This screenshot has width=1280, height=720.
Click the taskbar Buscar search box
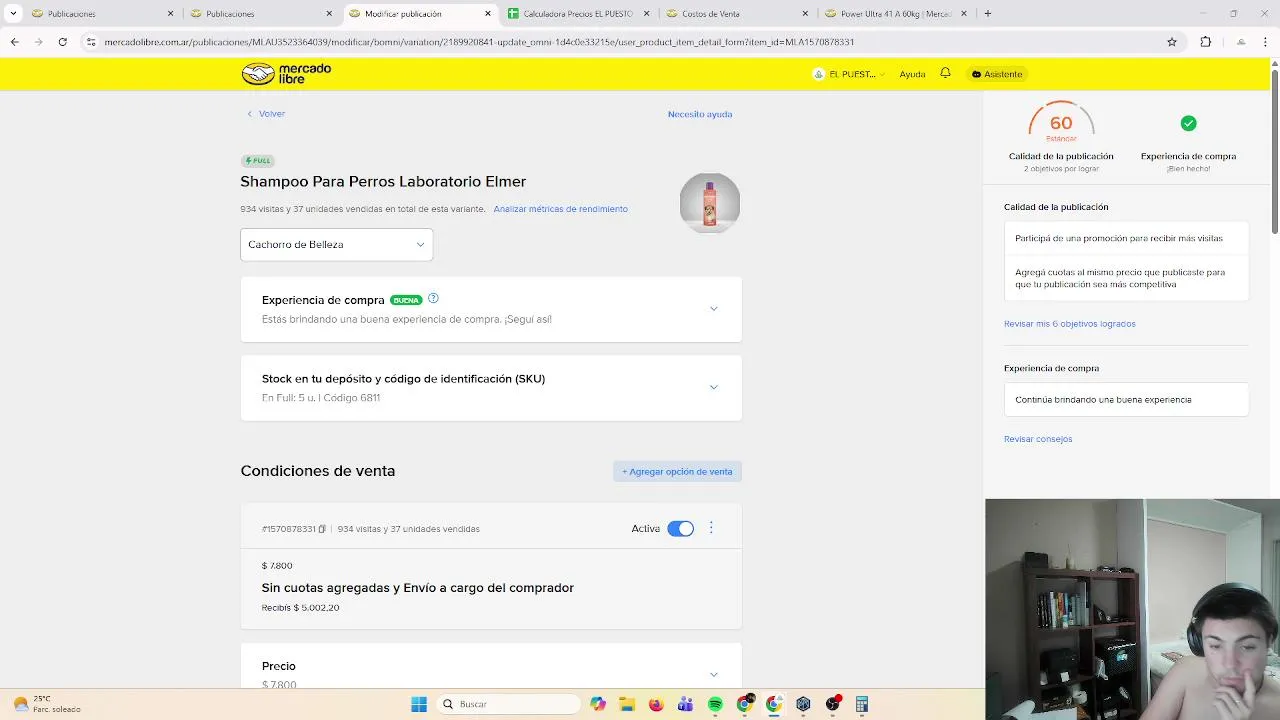click(510, 704)
